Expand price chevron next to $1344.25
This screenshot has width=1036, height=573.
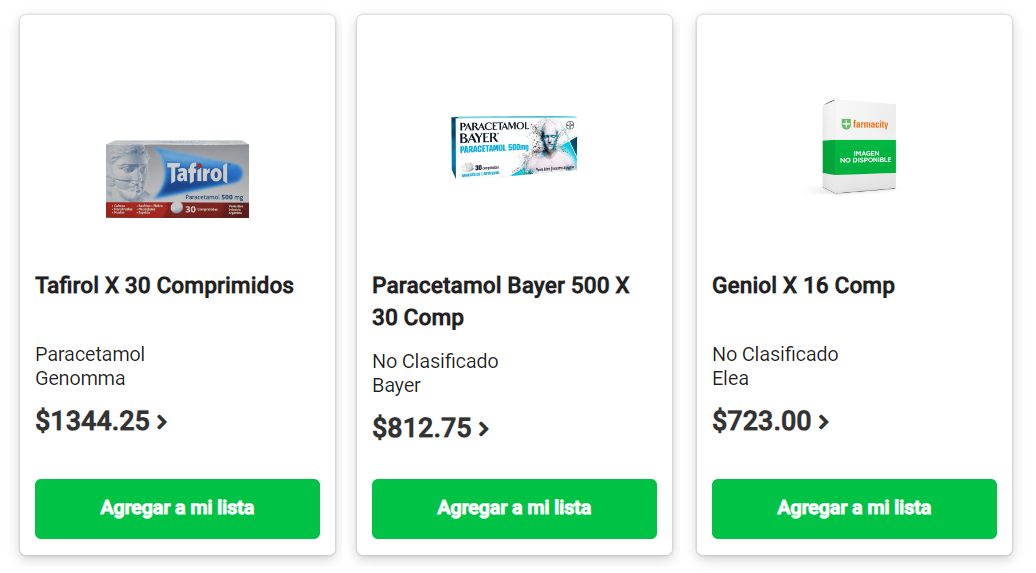(162, 422)
